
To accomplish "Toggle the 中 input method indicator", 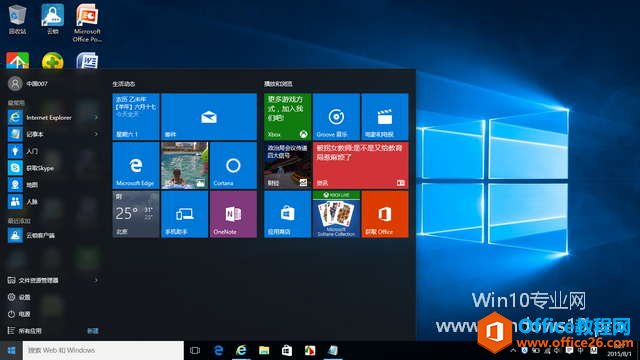I will pos(581,351).
